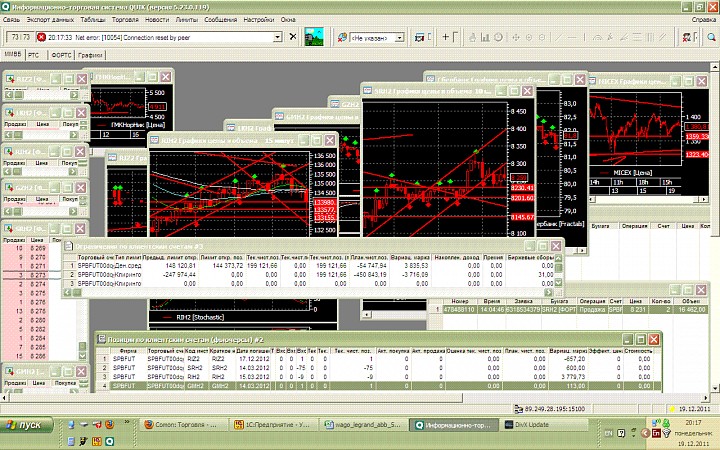Click the greyed move arrows icon in the toolbar
The height and width of the screenshot is (450, 720).
(516, 38)
